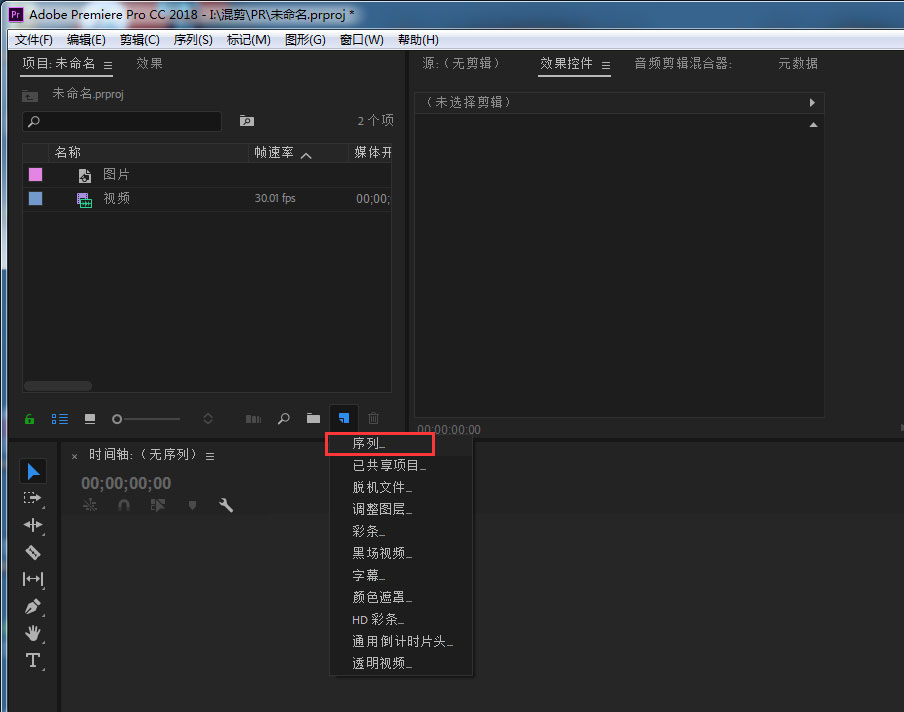Select the Selection arrow tool

(x=33, y=472)
